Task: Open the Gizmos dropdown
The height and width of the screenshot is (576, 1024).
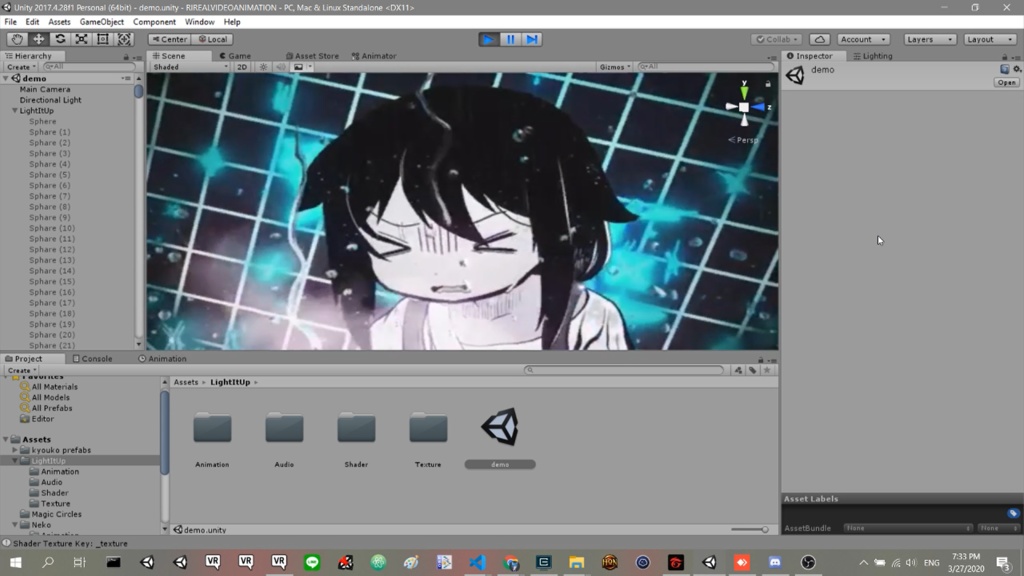Action: (x=615, y=67)
